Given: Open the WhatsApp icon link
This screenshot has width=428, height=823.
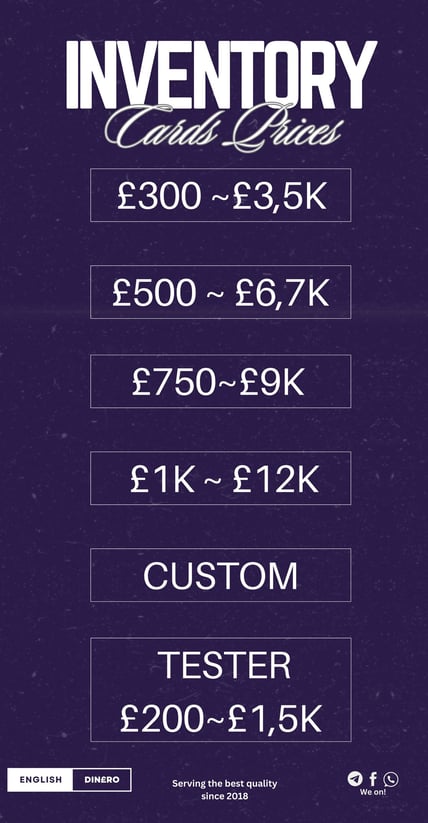Looking at the screenshot, I should pos(391,779).
